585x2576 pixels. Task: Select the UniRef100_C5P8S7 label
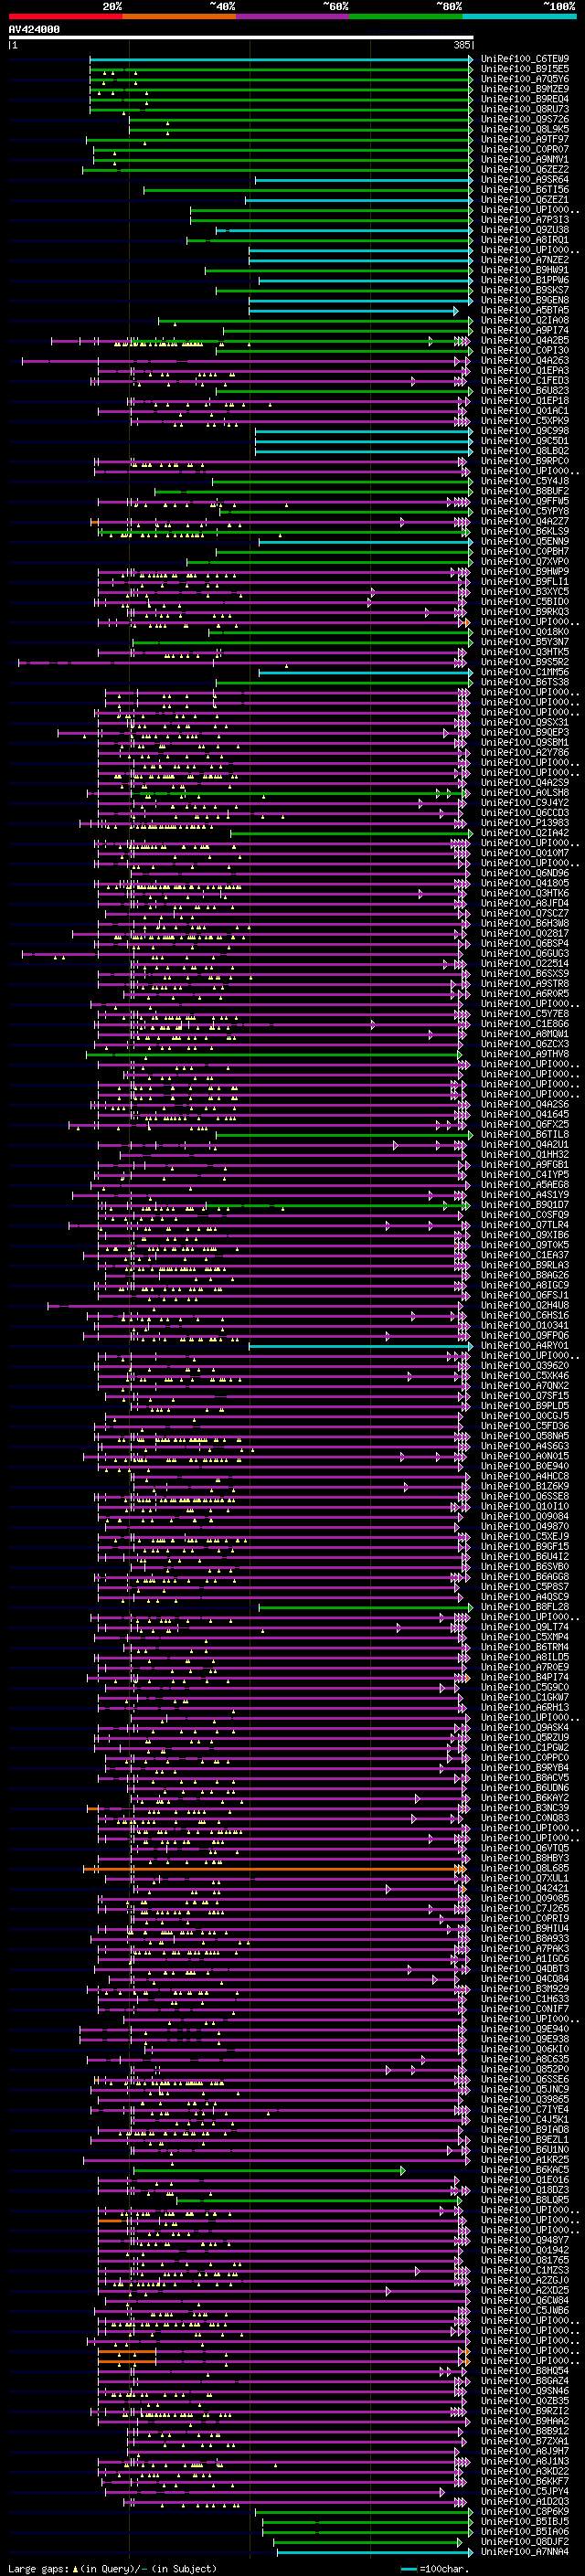(x=525, y=1587)
